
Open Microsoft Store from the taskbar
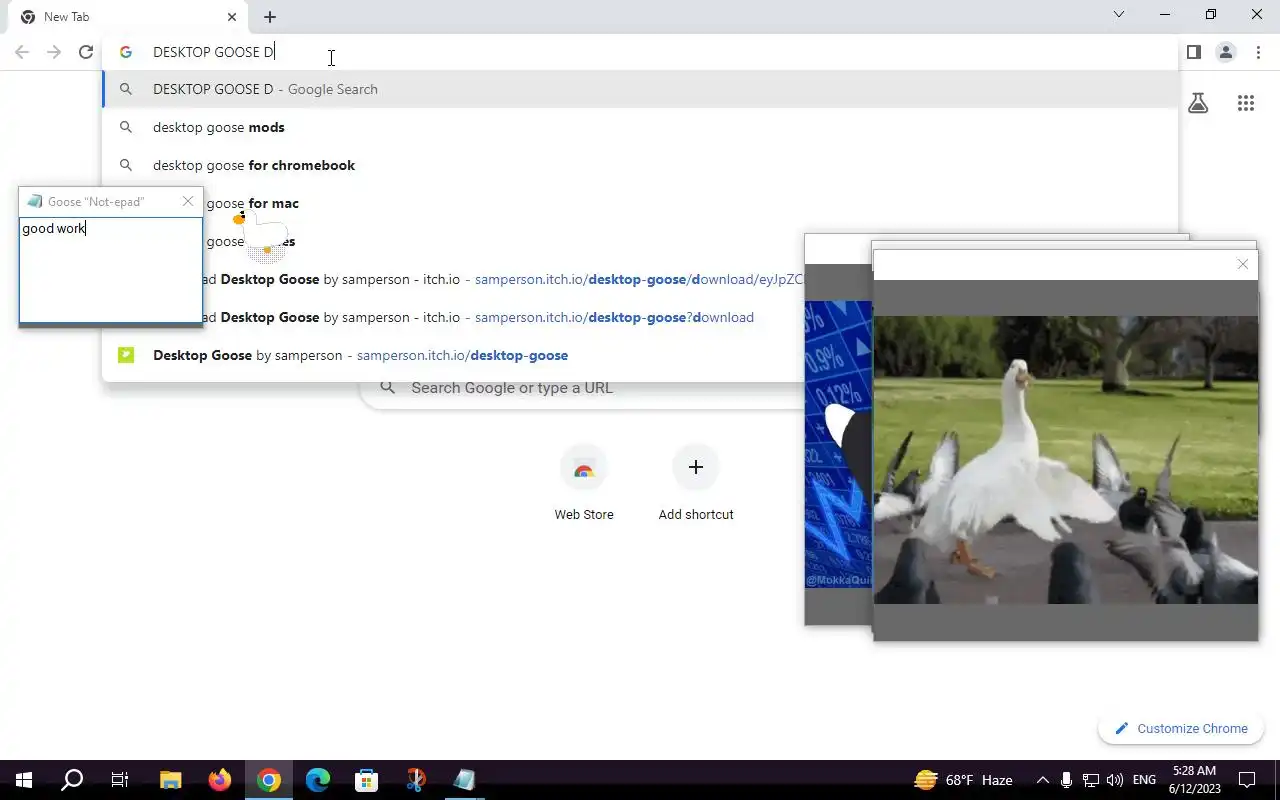pyautogui.click(x=366, y=780)
